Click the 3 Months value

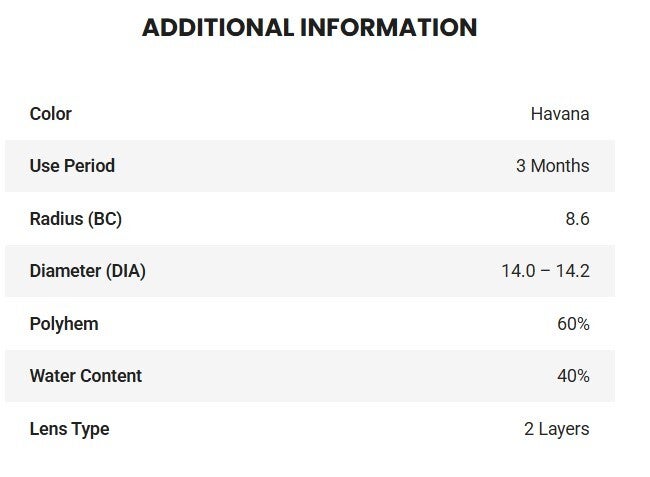(x=553, y=166)
